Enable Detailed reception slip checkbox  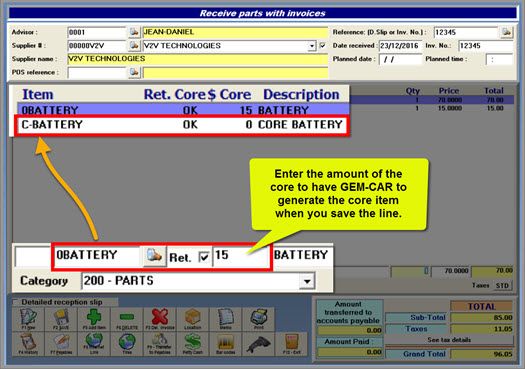16,302
